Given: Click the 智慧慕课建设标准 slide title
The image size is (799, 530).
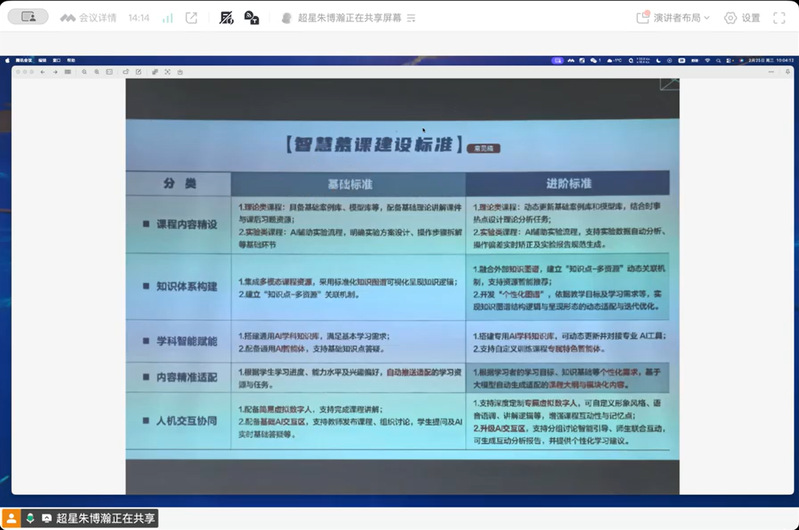Looking at the screenshot, I should [x=377, y=144].
